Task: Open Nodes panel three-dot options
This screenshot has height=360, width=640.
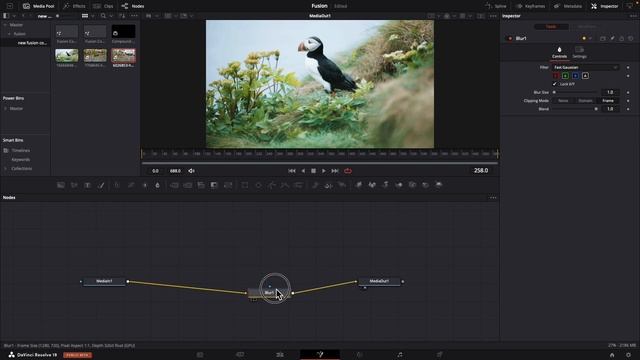Action: click(x=493, y=198)
